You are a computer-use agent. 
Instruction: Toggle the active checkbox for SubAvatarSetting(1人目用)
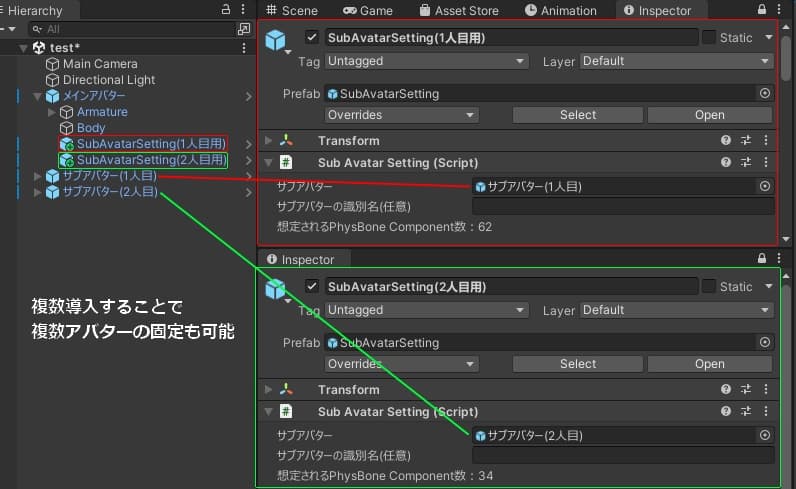pyautogui.click(x=311, y=37)
